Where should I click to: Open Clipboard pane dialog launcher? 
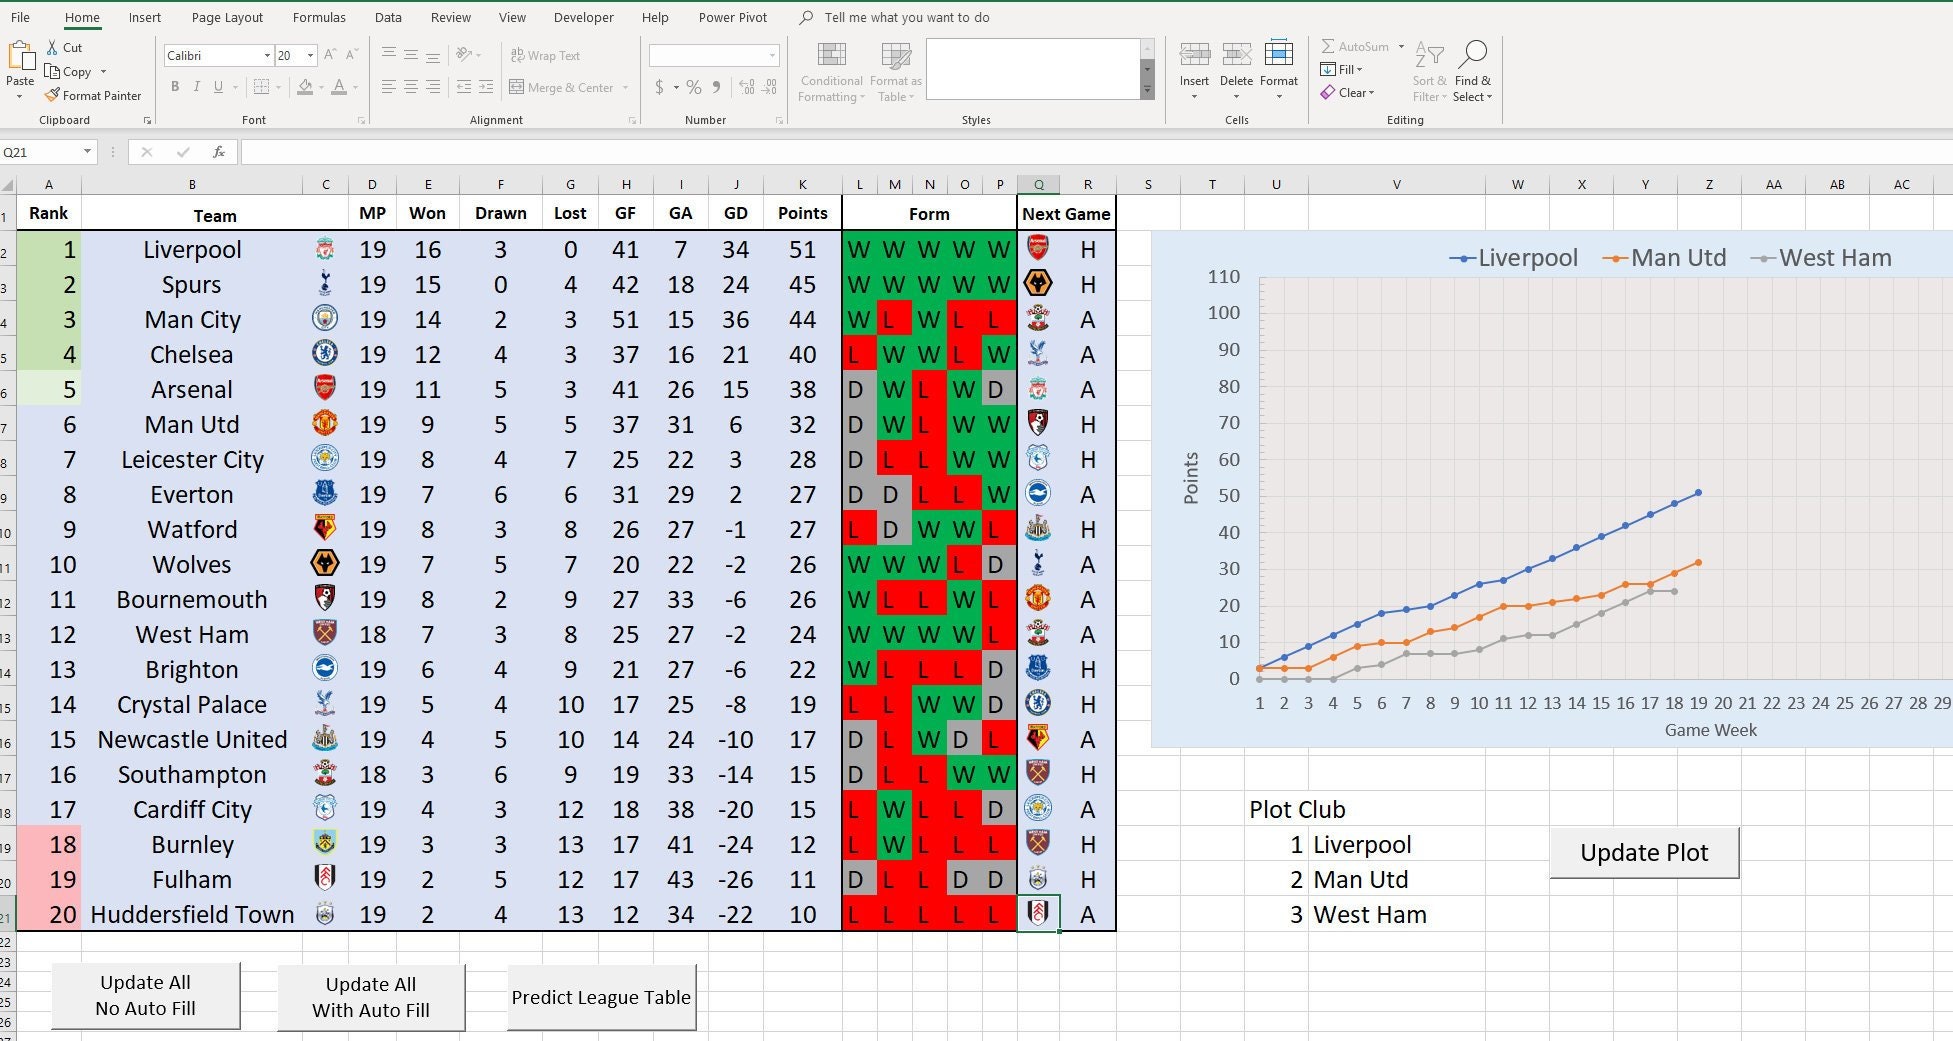click(147, 120)
